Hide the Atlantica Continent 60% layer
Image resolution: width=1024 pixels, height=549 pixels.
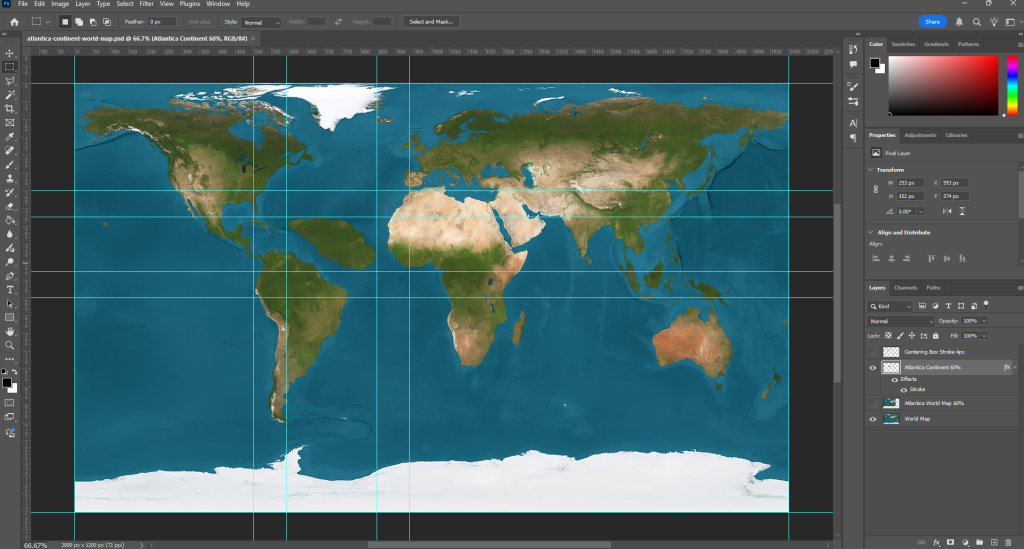(872, 368)
